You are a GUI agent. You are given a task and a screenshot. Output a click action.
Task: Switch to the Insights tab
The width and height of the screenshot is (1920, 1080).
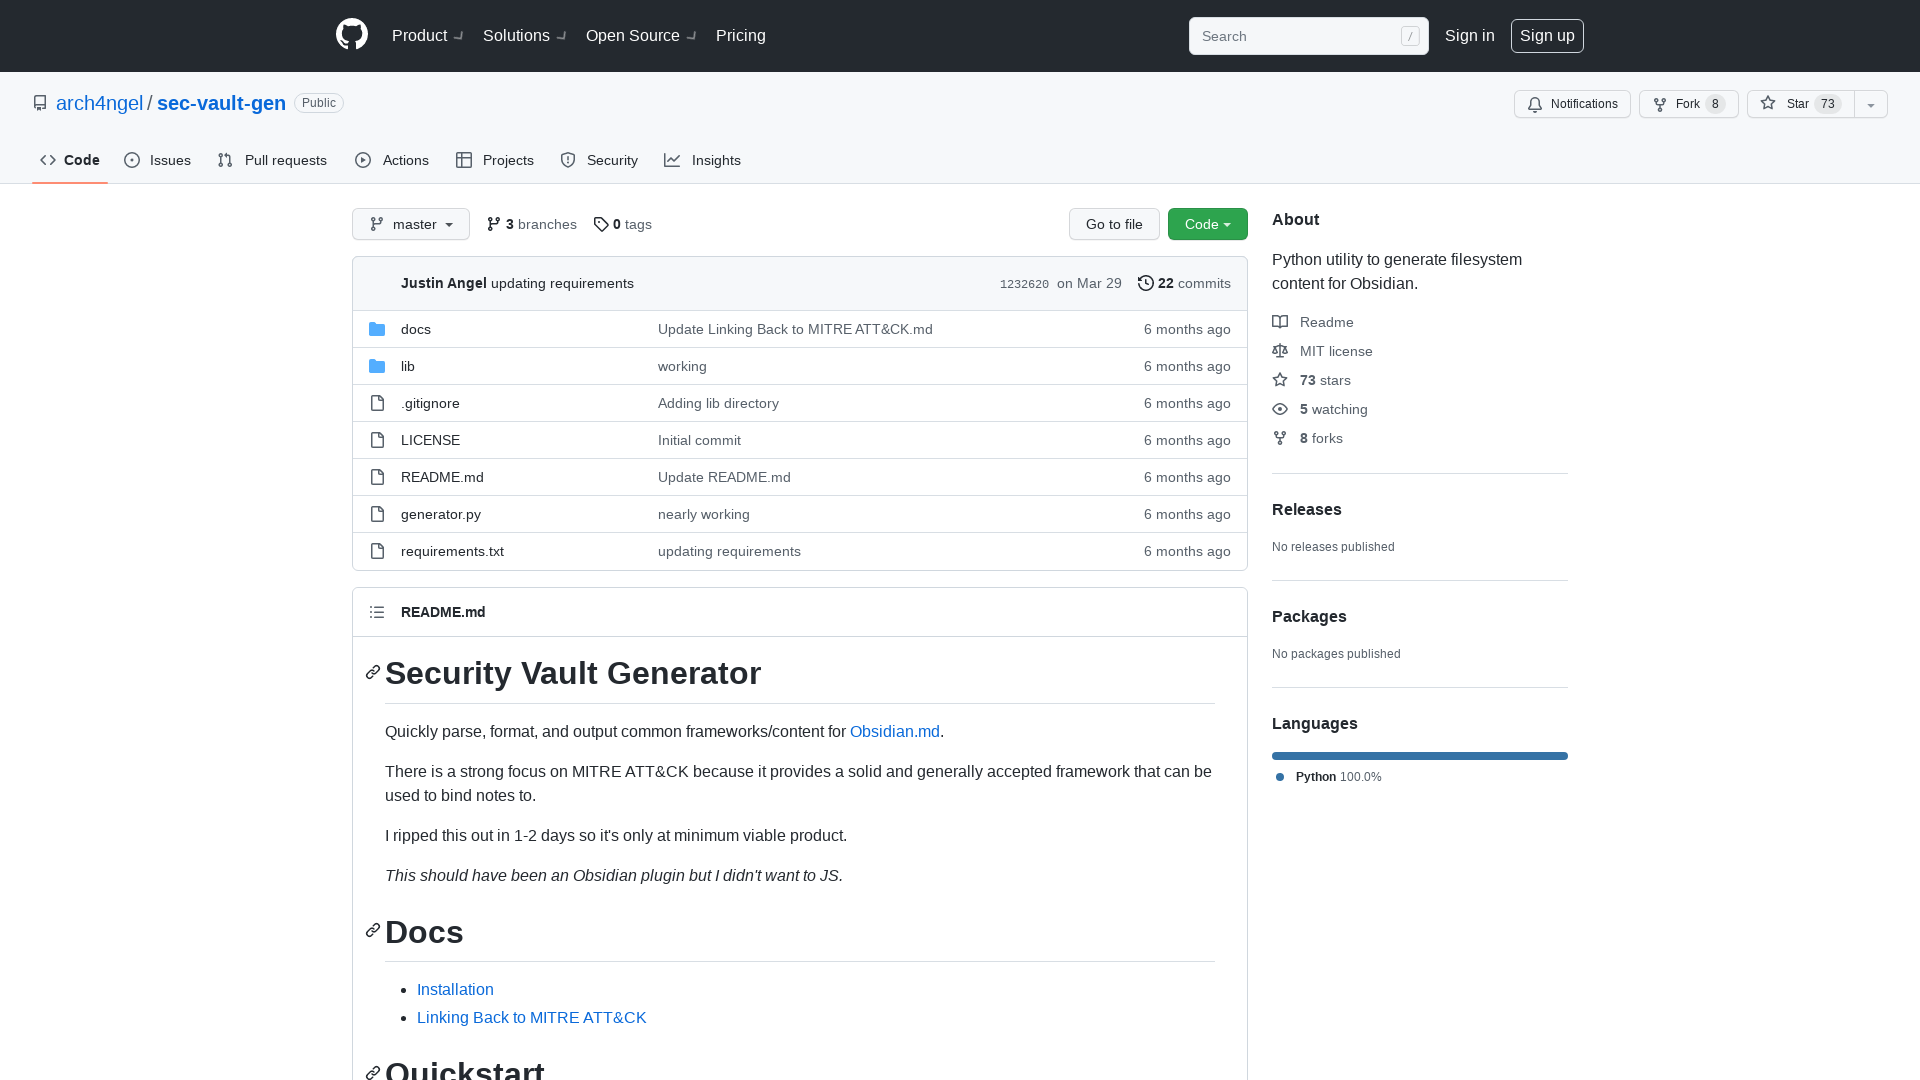point(703,160)
